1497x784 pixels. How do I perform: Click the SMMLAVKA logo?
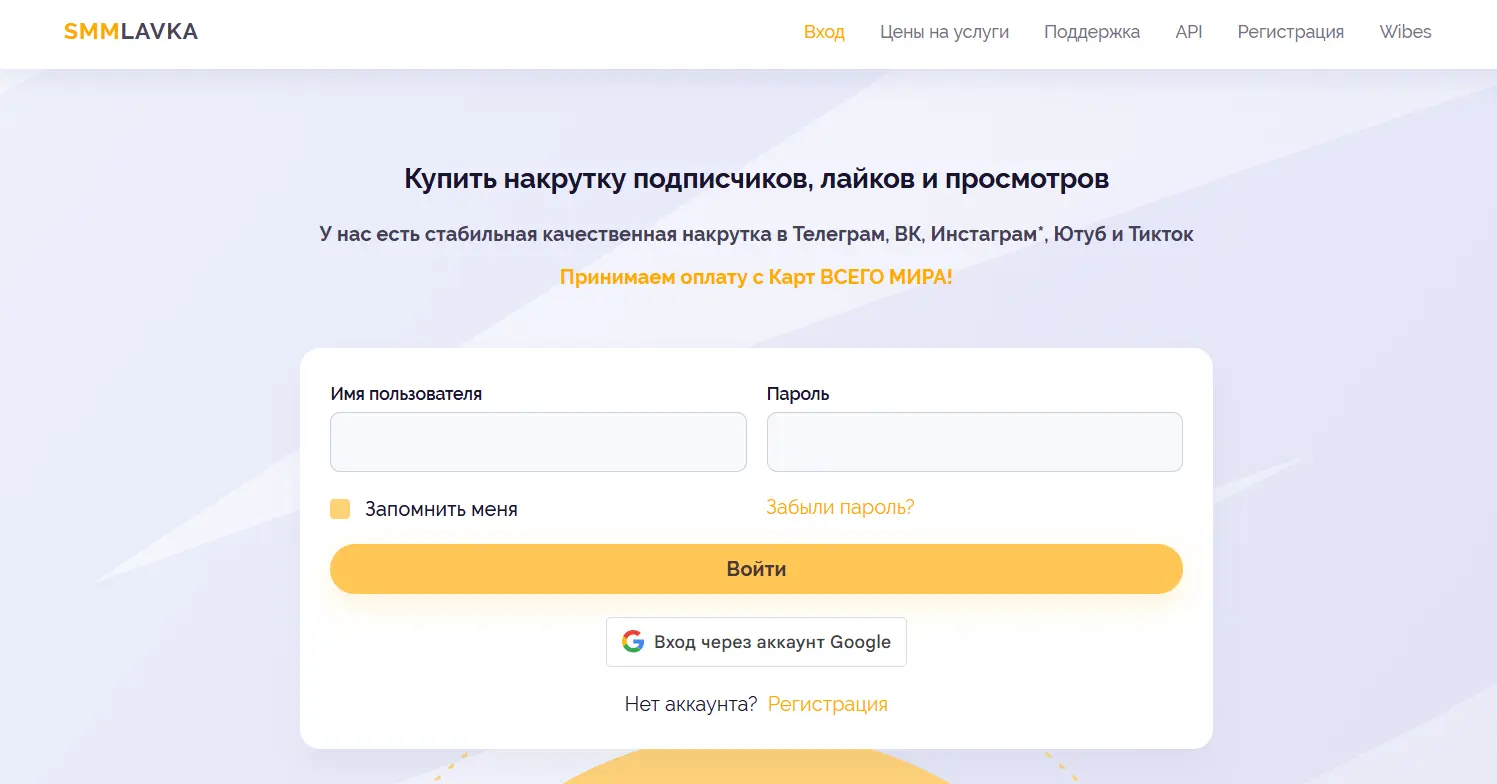131,32
